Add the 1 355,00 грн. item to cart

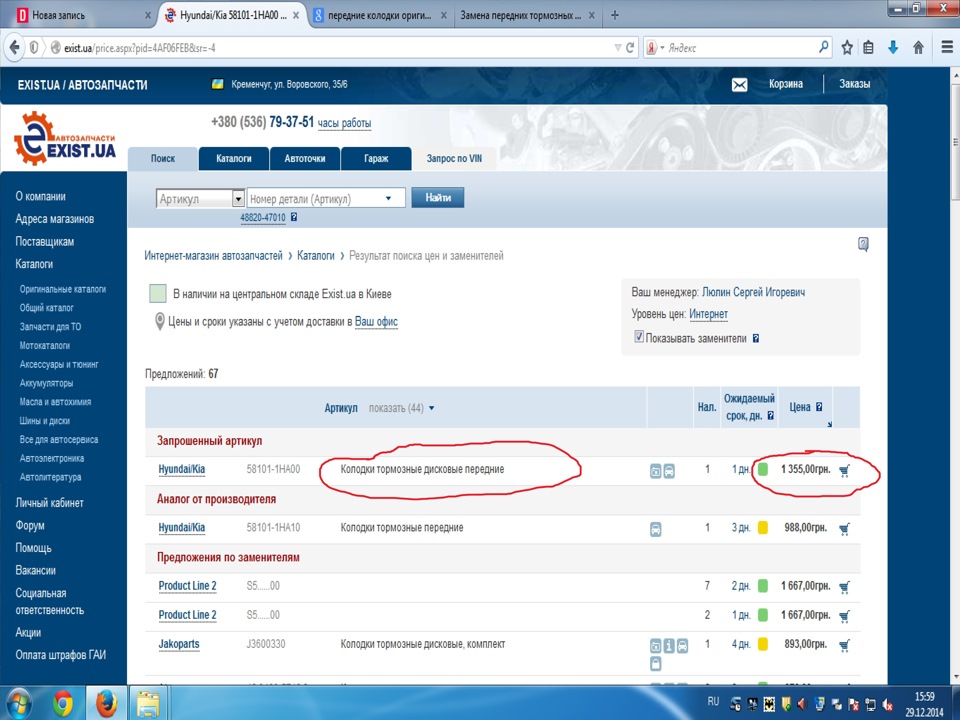pyautogui.click(x=845, y=471)
